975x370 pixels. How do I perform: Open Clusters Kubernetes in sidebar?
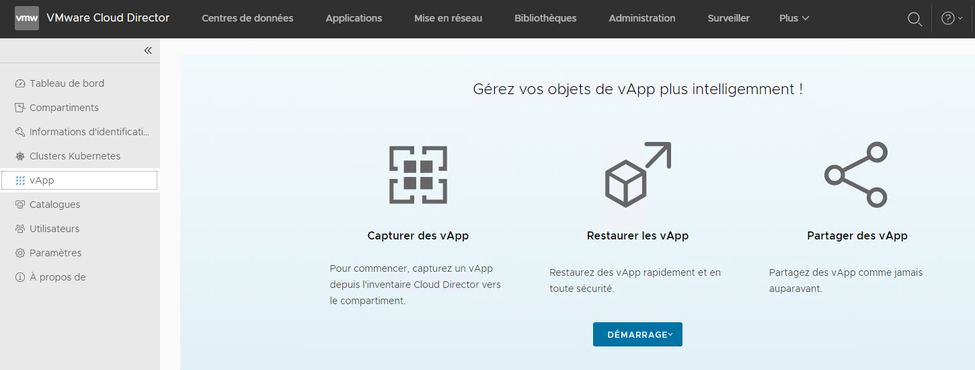click(75, 156)
